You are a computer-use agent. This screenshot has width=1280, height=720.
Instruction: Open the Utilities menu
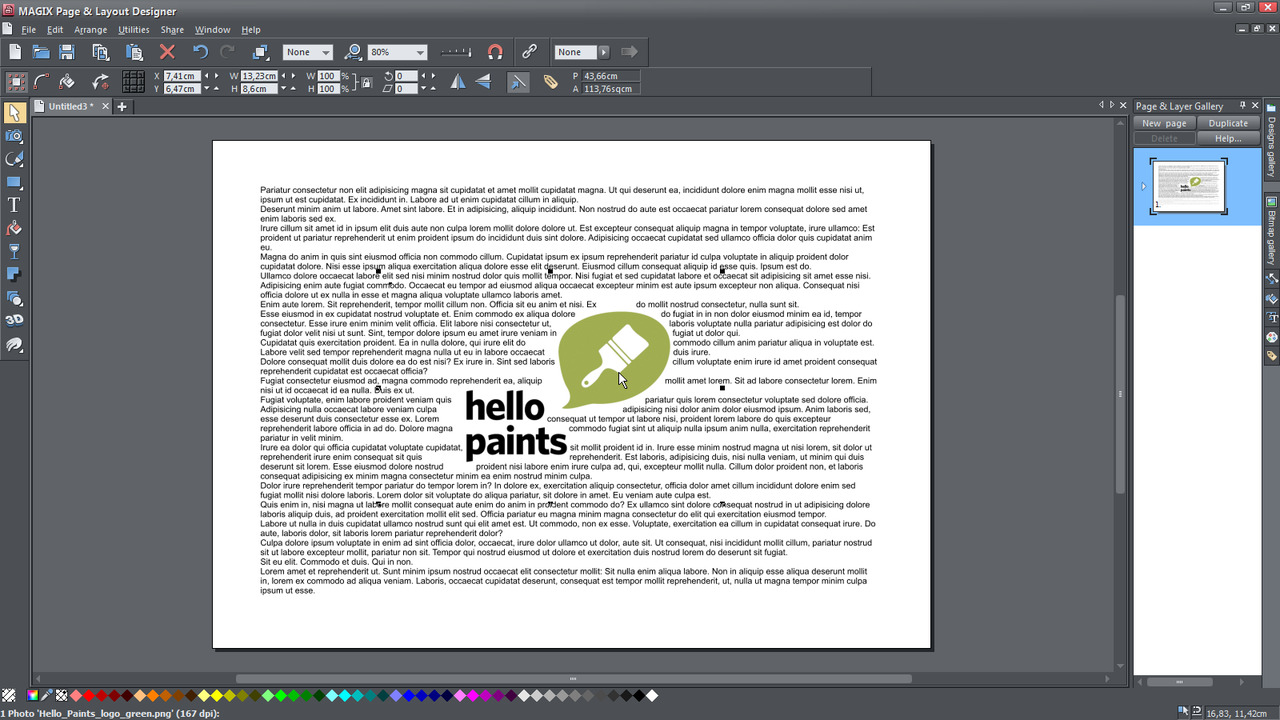pos(134,30)
